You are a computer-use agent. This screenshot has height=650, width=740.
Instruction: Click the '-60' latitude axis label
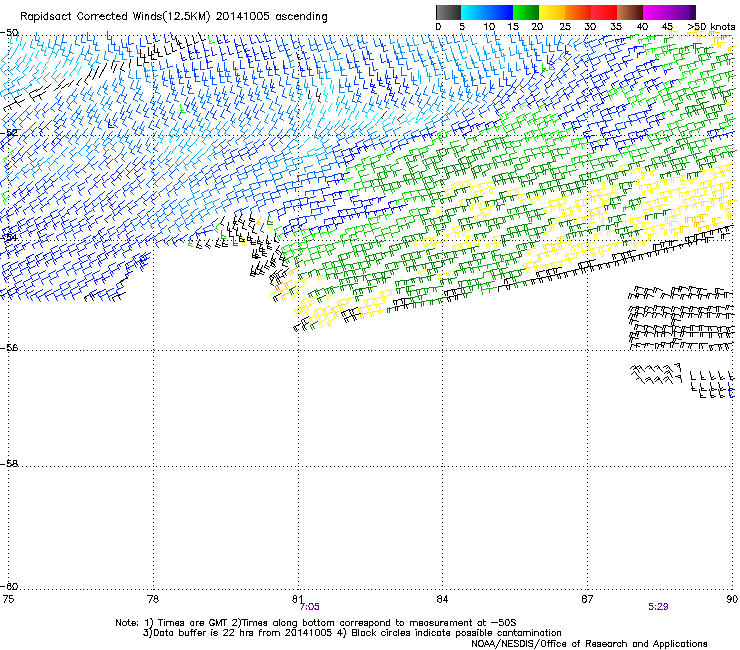tap(9, 586)
